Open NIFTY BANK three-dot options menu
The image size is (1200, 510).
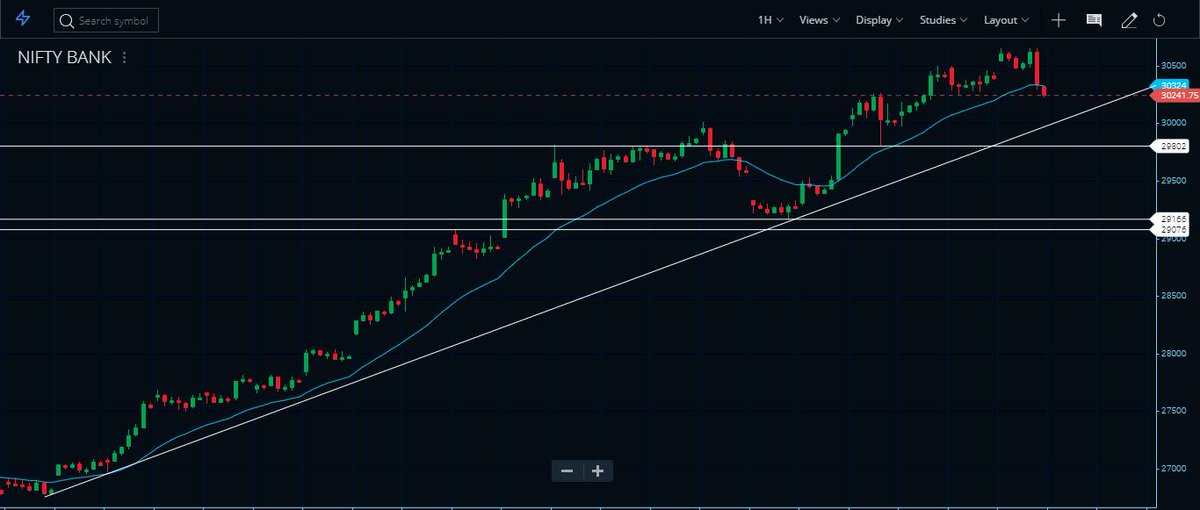click(124, 58)
